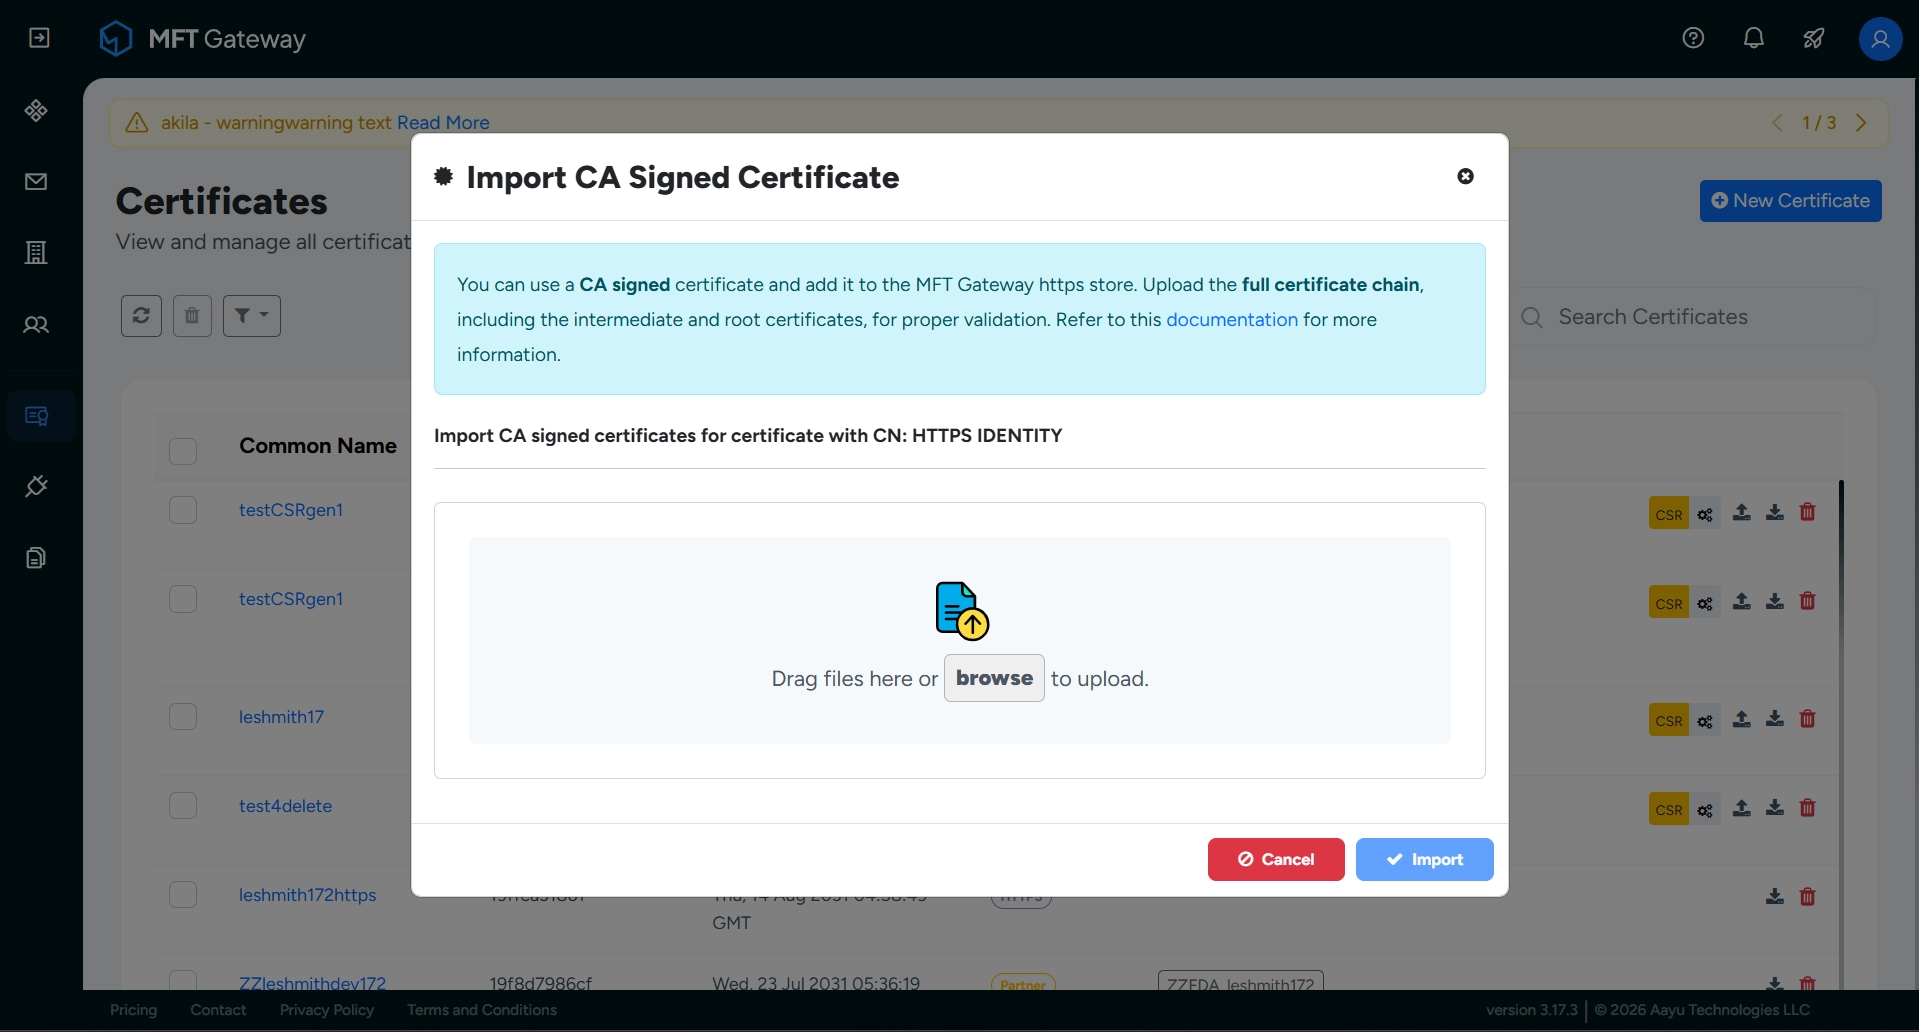
Task: Open the partners people icon in sidebar
Action: (x=36, y=325)
